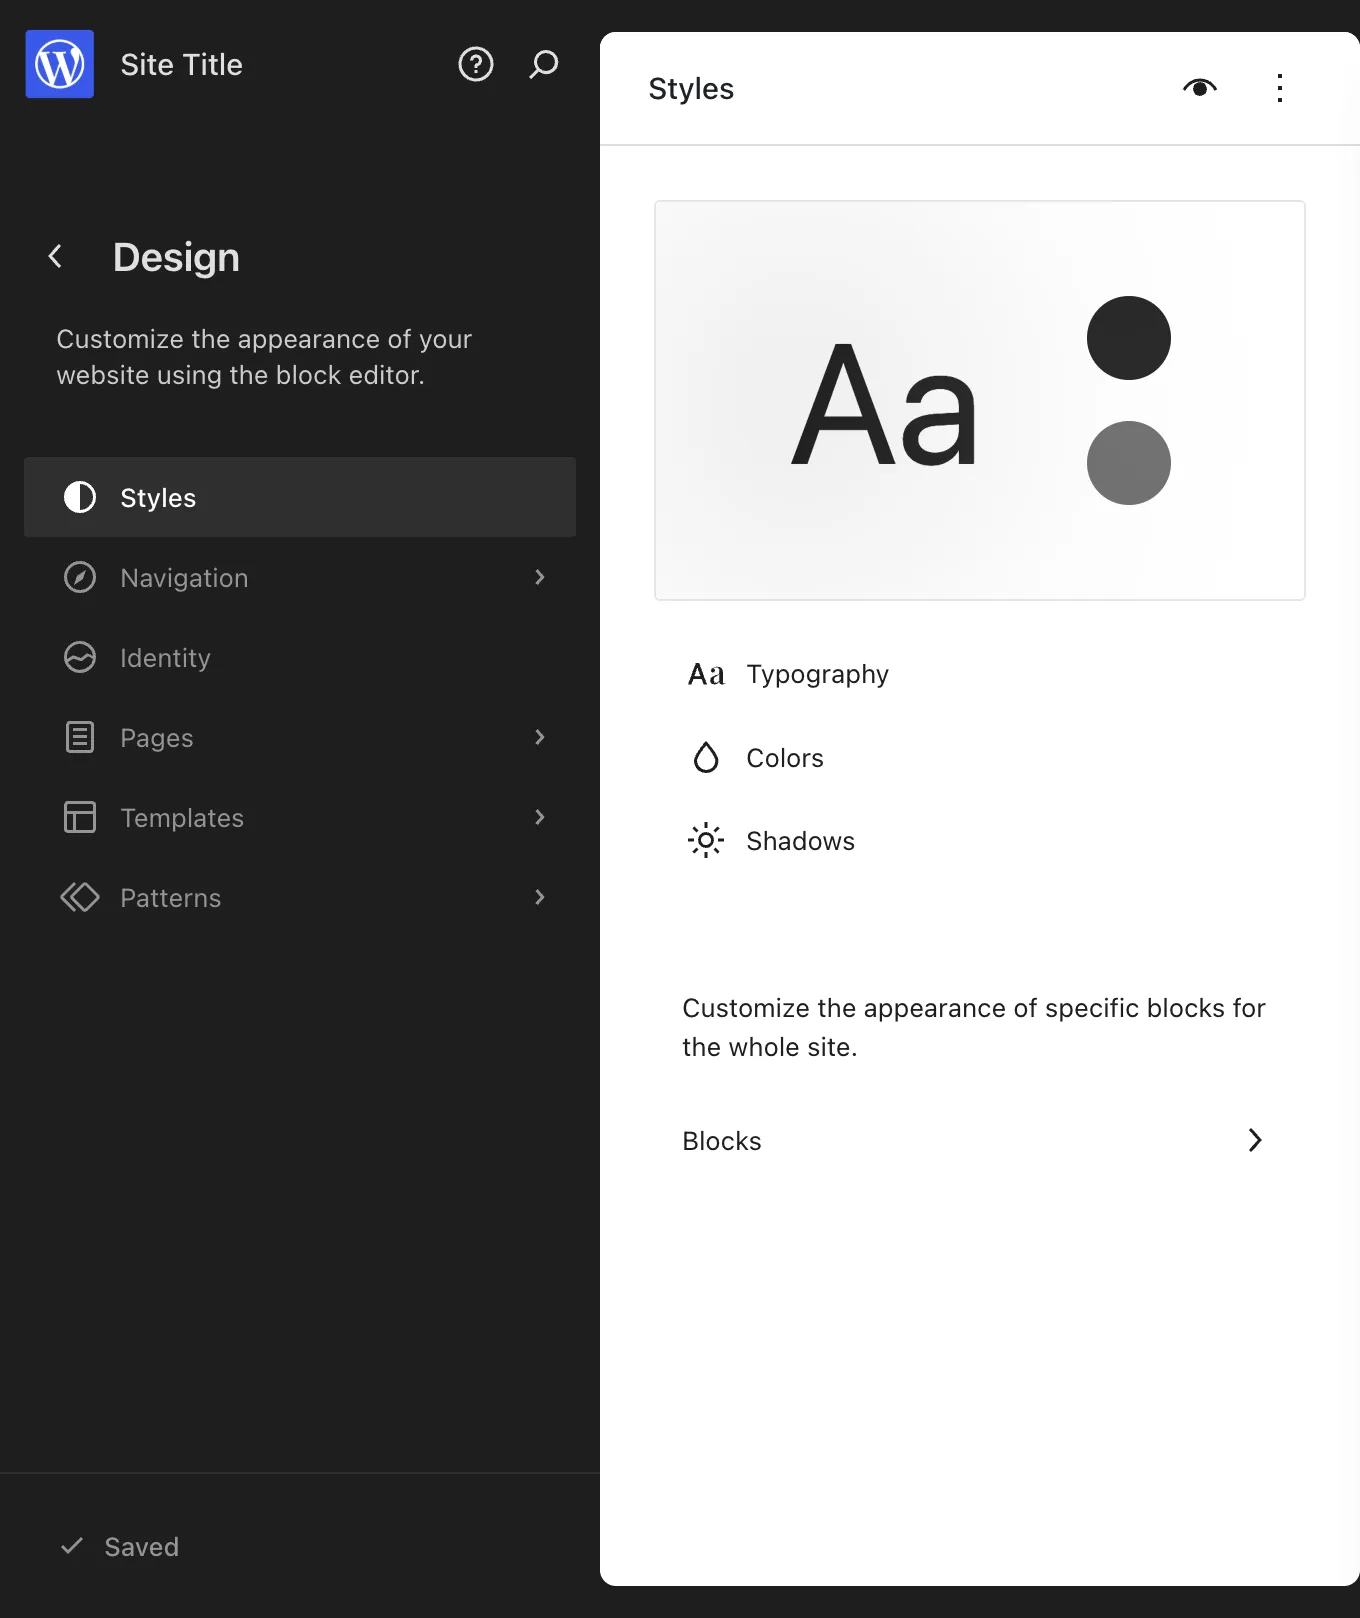Expand Navigation using its chevron

click(540, 577)
